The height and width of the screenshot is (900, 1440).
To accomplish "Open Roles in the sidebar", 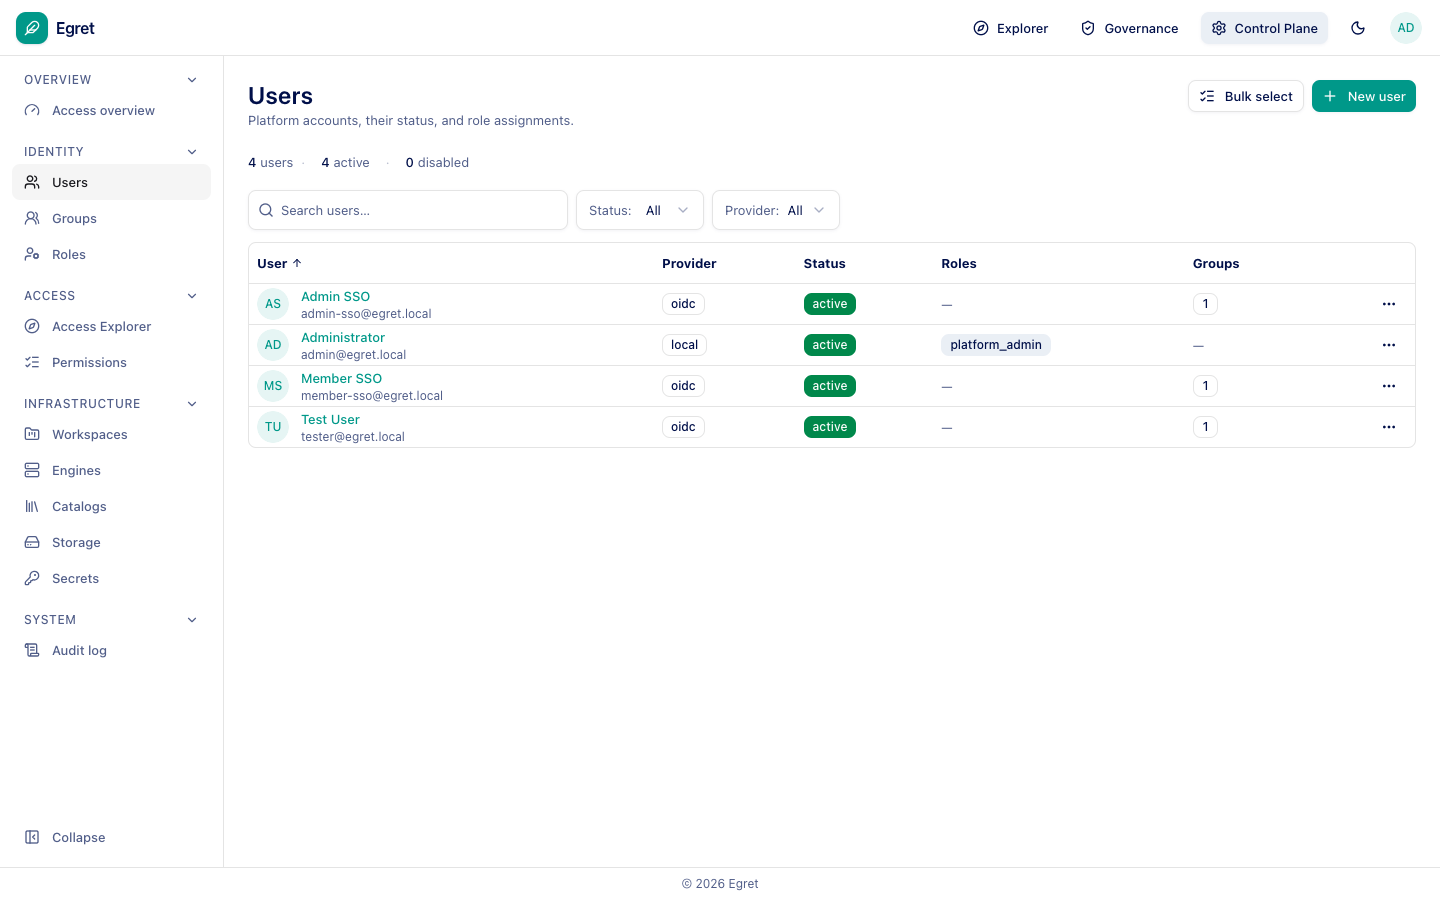I will 111,254.
